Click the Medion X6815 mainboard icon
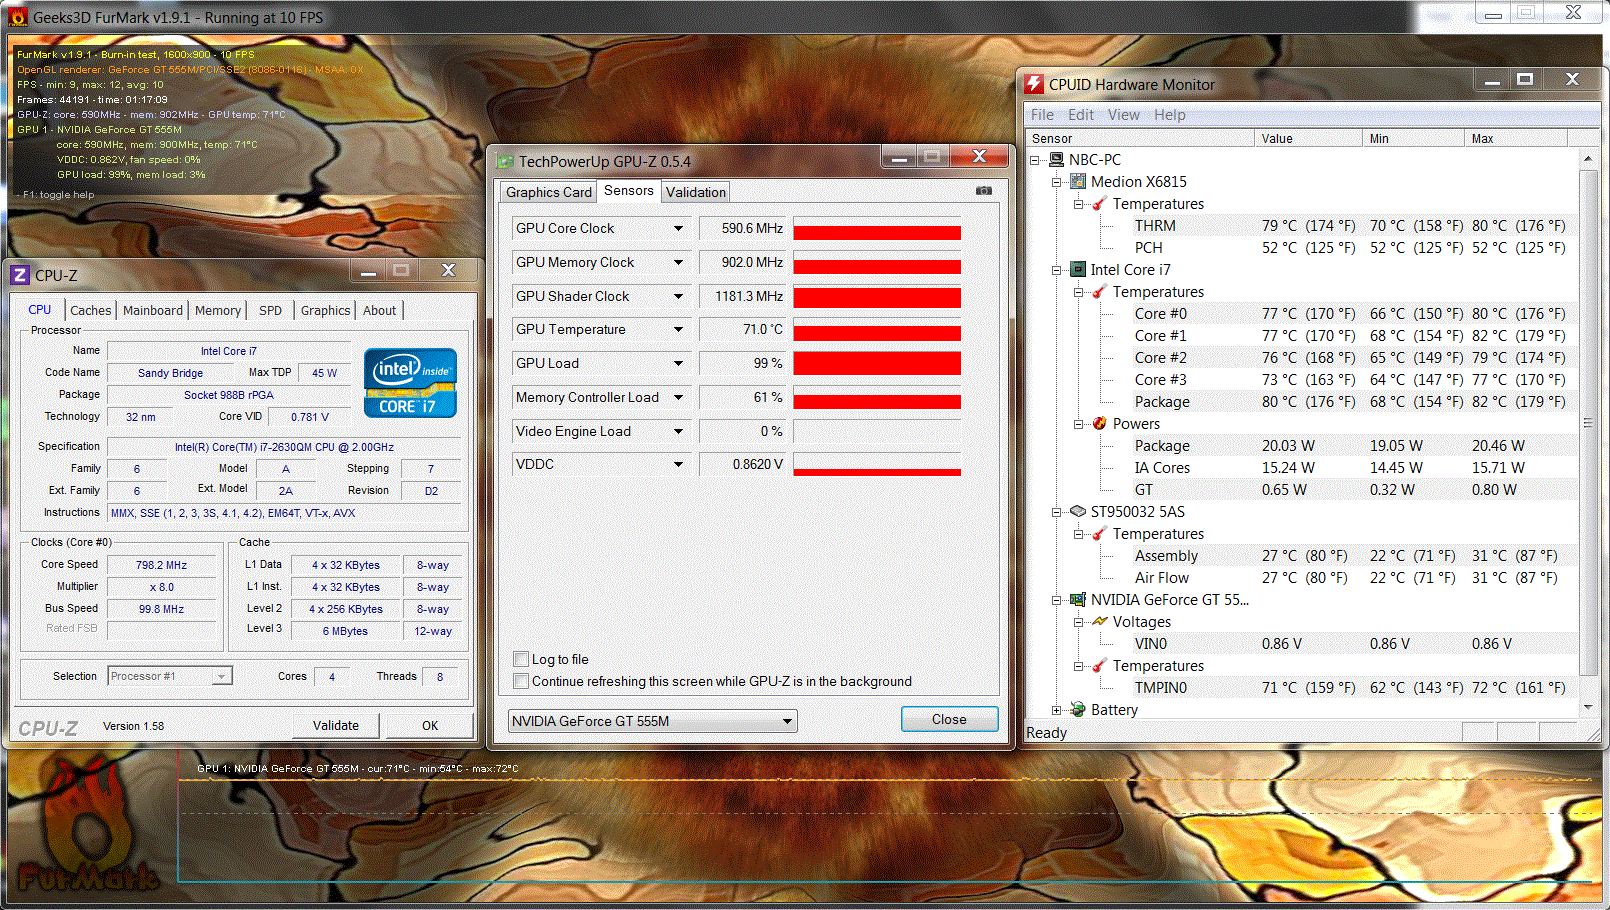This screenshot has height=910, width=1610. [1078, 181]
